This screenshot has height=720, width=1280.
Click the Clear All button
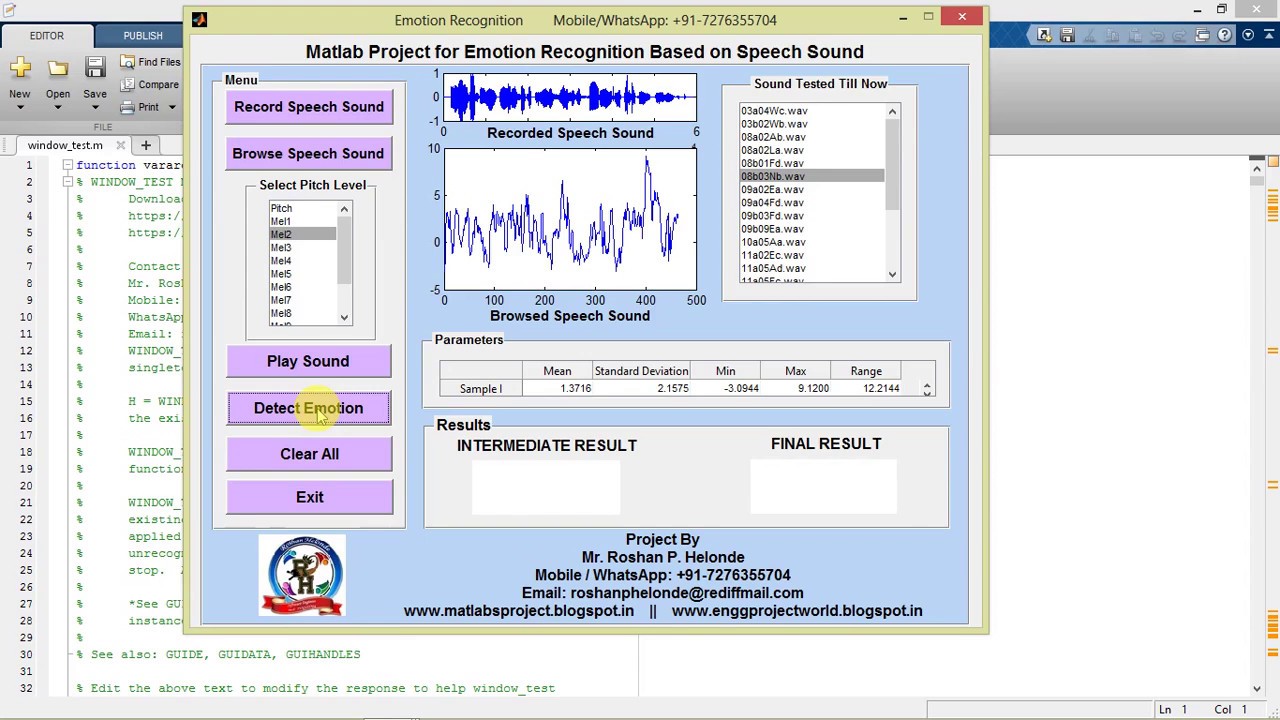309,454
